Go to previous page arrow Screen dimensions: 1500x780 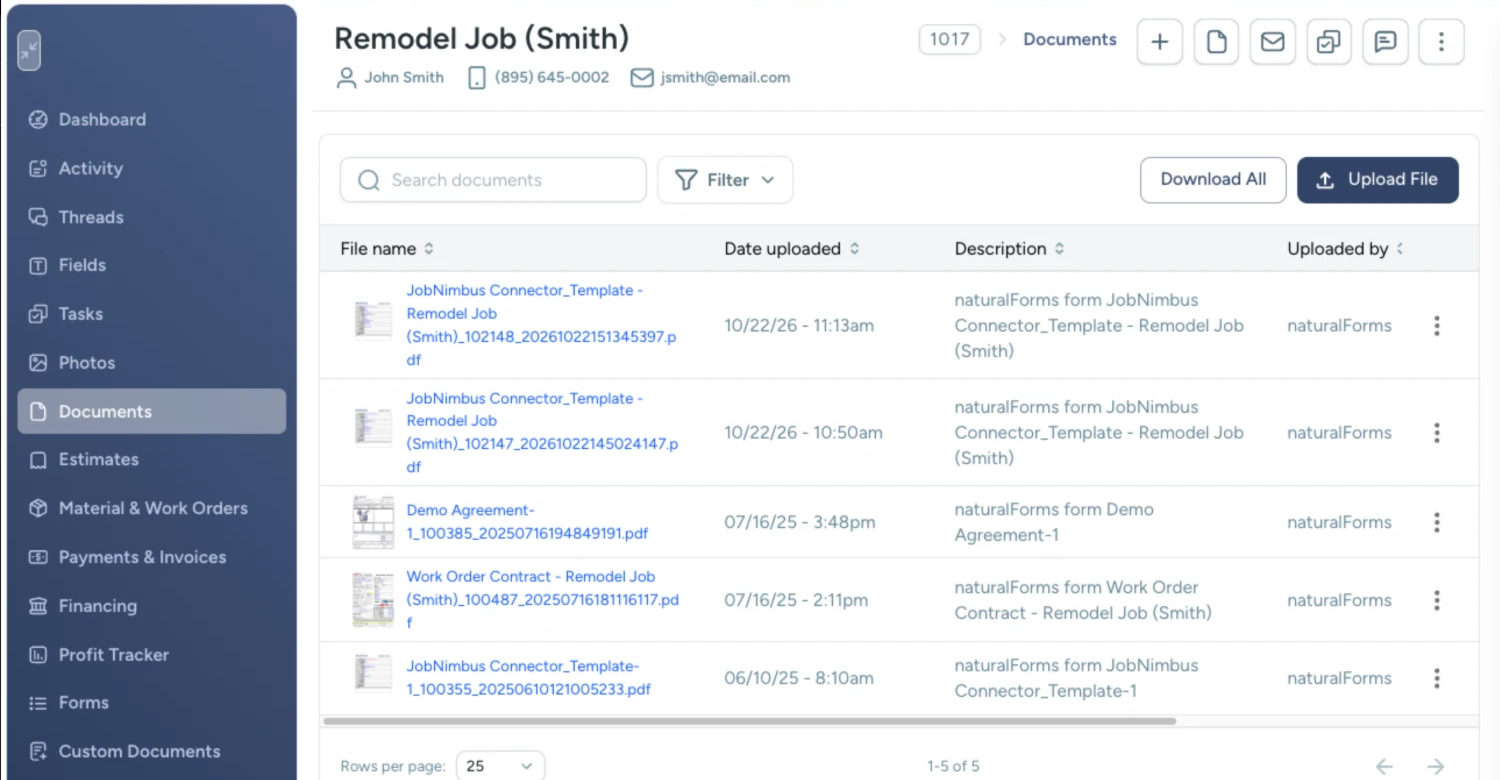tap(1384, 767)
